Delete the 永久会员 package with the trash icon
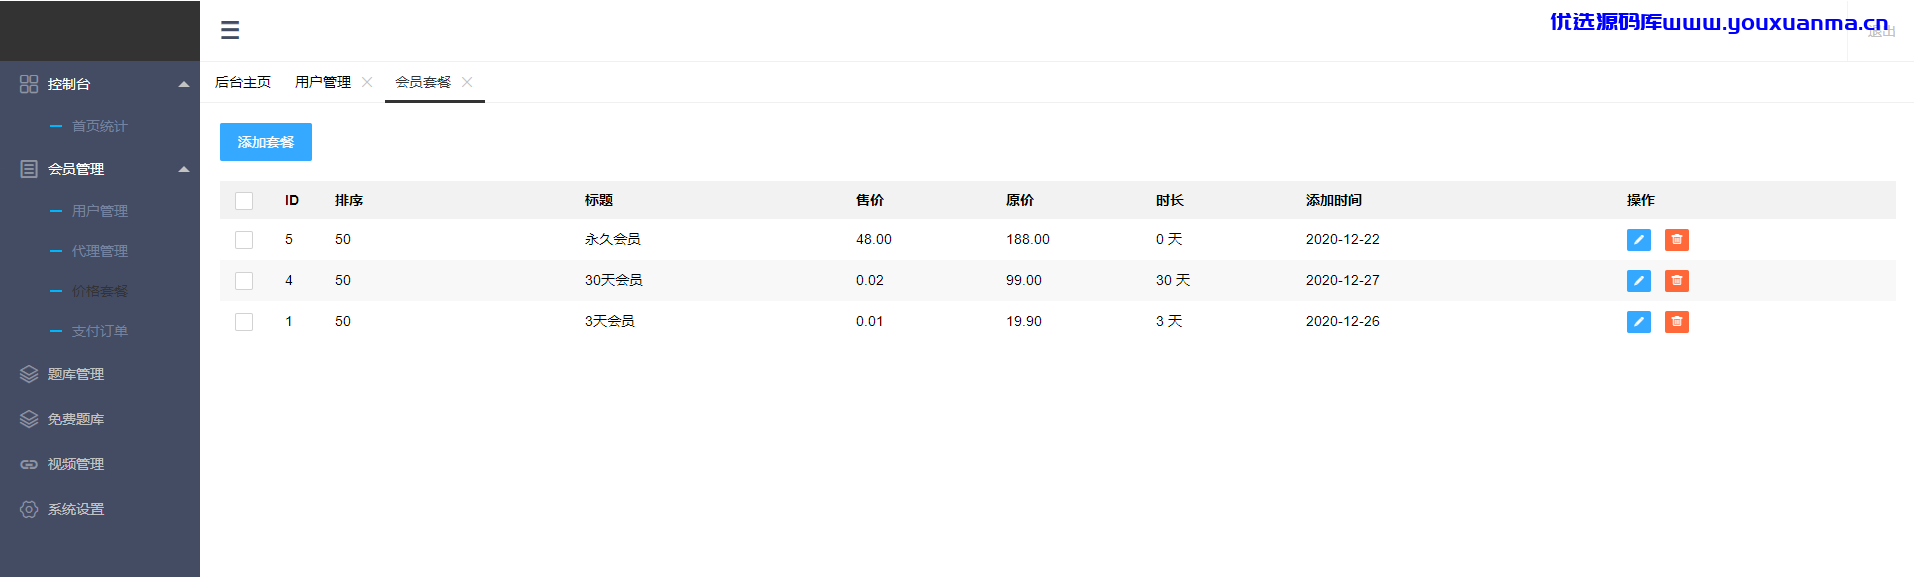Viewport: 1914px width, 577px height. [1677, 240]
